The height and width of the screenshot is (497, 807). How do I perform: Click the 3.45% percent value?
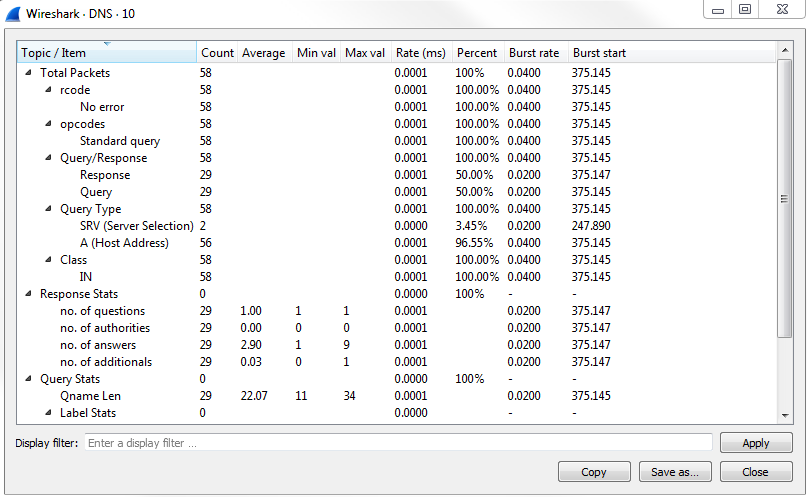click(471, 225)
